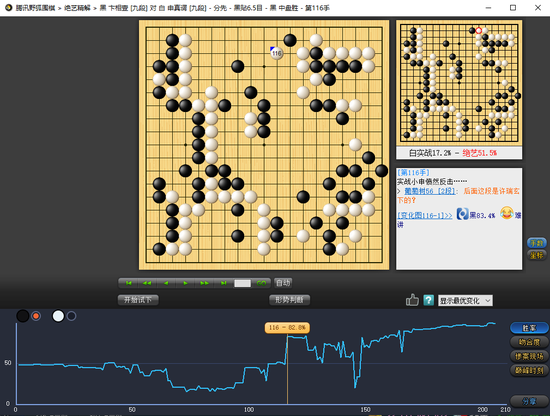Toggle the orange circle next to black stone
The image size is (550, 416).
point(36,316)
